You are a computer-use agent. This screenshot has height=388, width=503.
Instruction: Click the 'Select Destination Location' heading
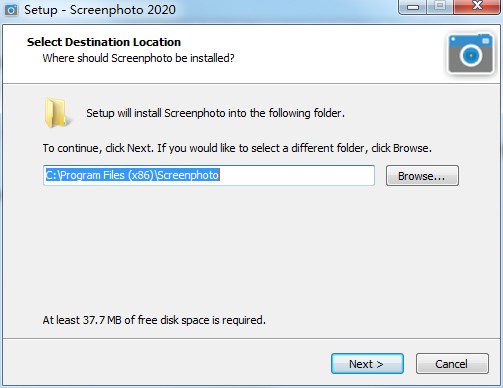(104, 42)
